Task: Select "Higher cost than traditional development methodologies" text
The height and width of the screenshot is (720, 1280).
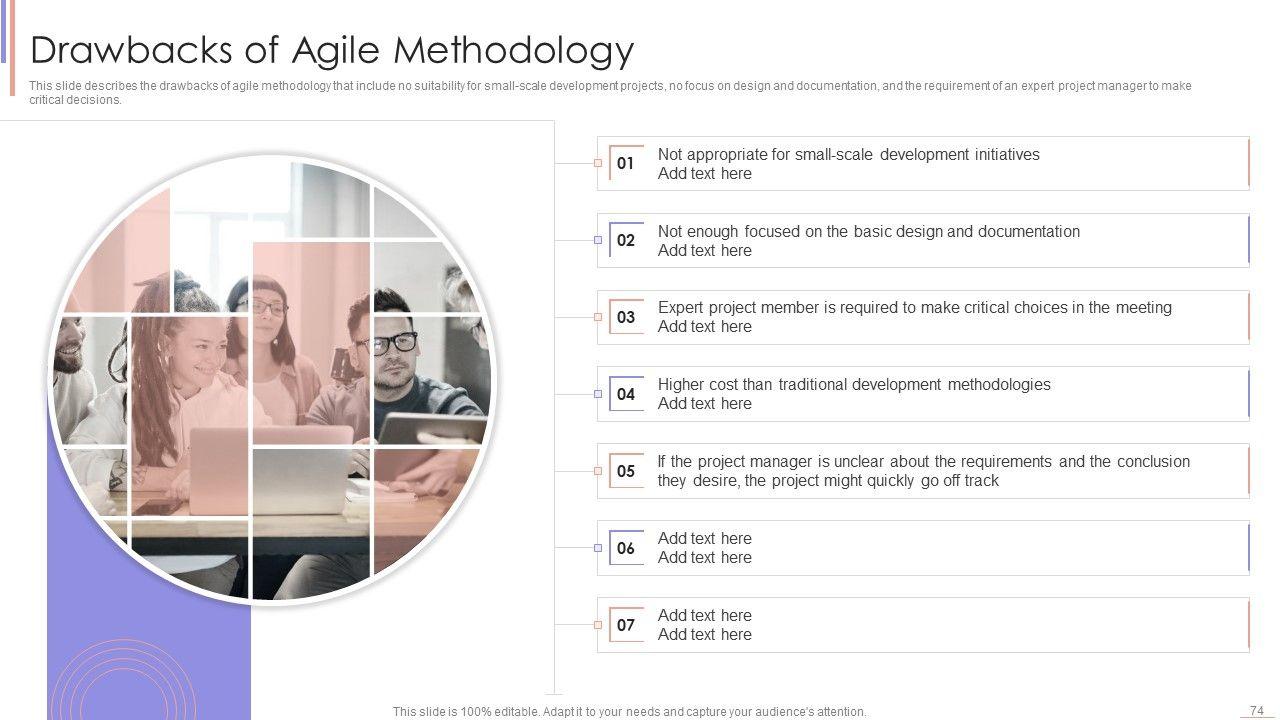Action: [854, 384]
